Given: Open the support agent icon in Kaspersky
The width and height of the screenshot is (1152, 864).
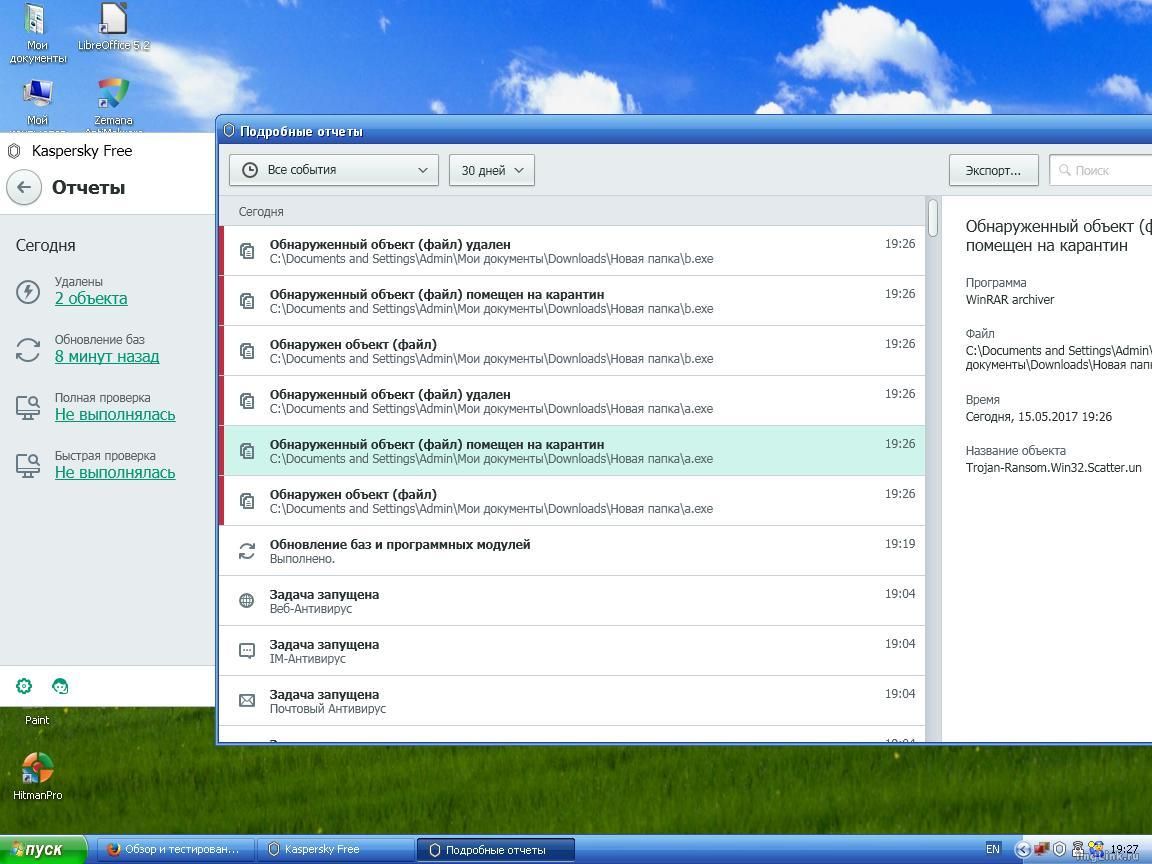Looking at the screenshot, I should click(60, 686).
